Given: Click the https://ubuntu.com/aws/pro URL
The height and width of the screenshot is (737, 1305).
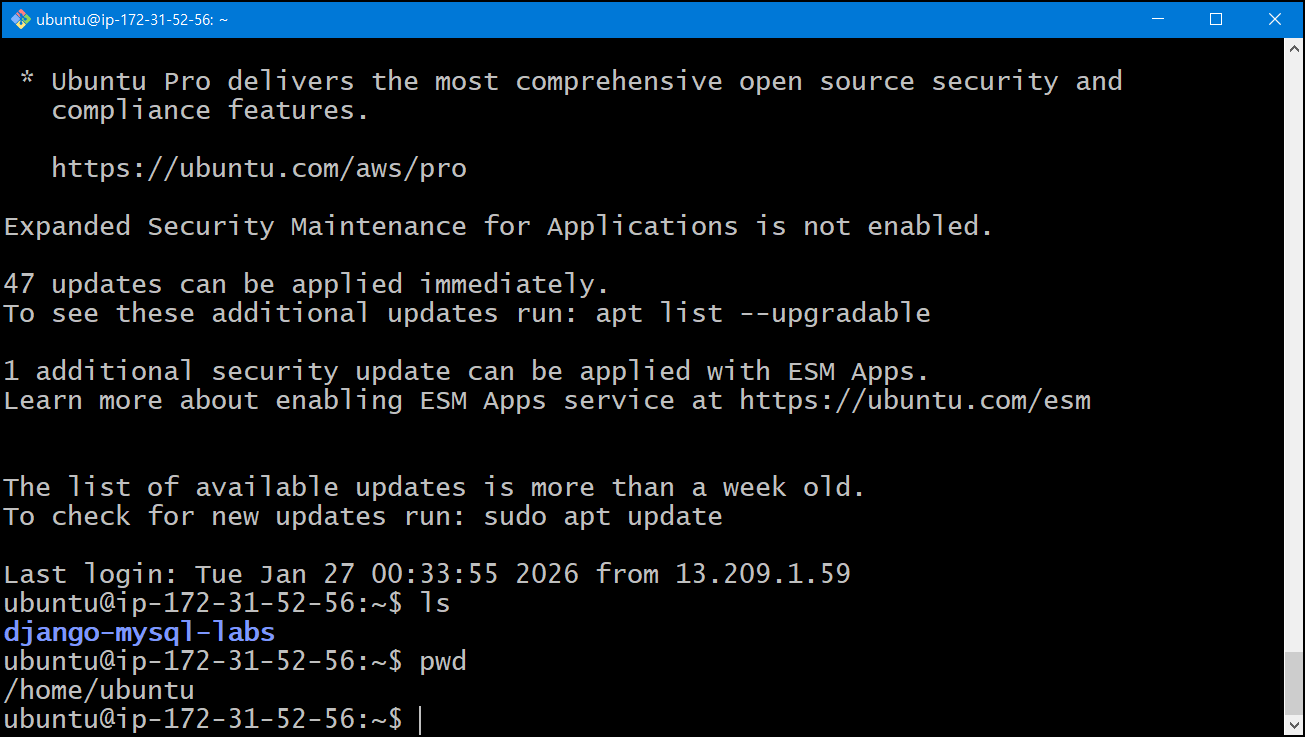Looking at the screenshot, I should click(x=259, y=168).
